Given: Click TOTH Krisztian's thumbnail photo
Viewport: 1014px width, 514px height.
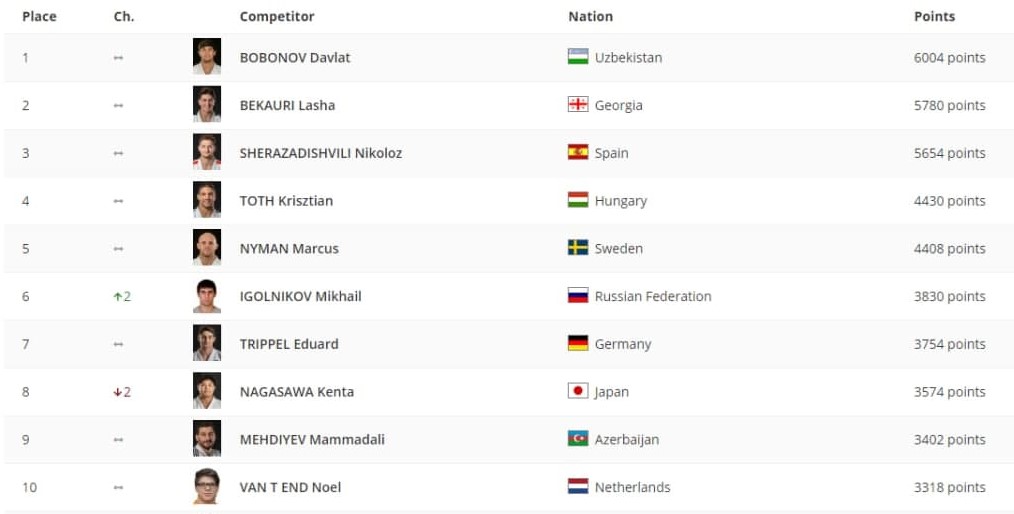Looking at the screenshot, I should tap(207, 200).
